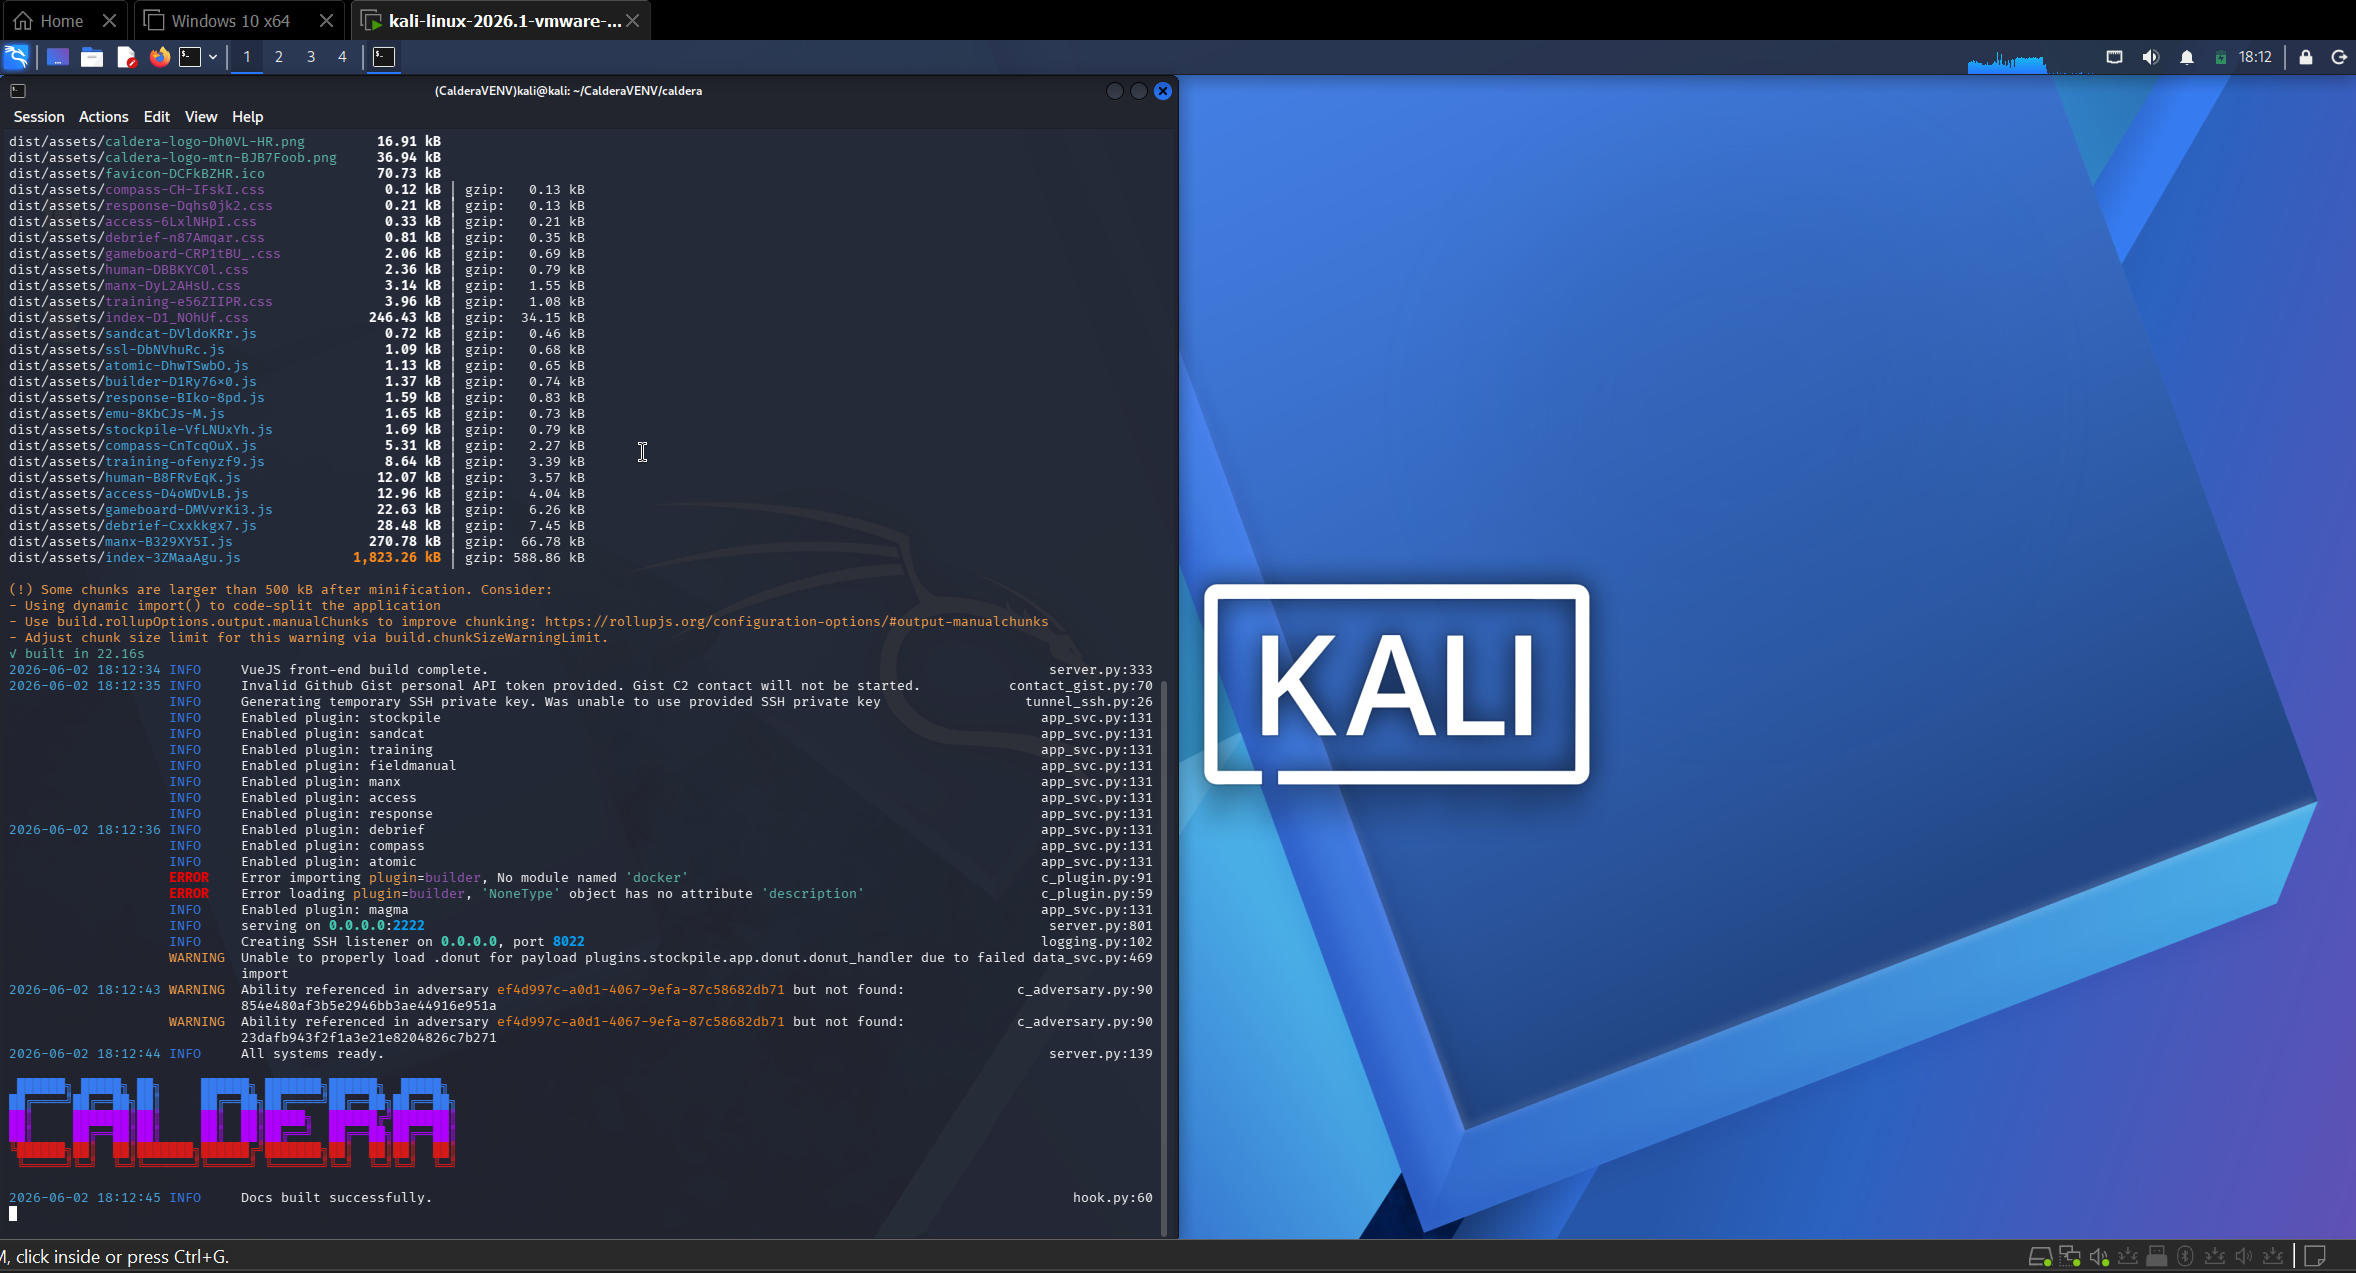Open the text editor launcher icon

coord(126,57)
